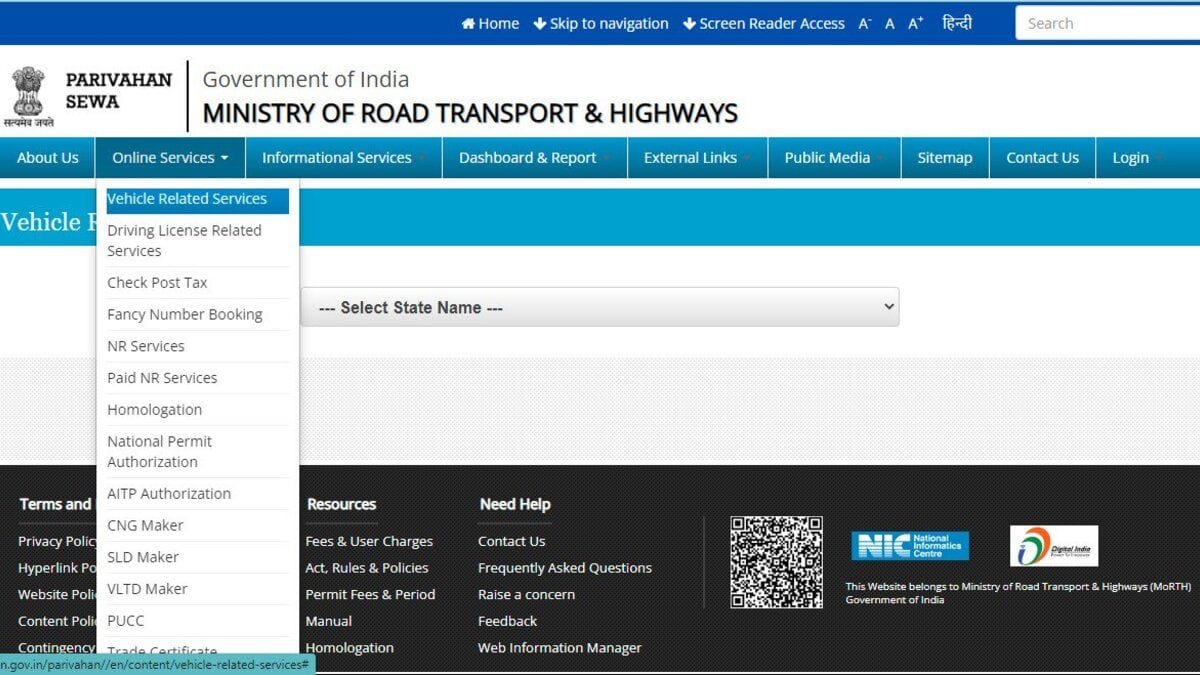
Task: Increase font size with A+ button
Action: click(x=915, y=23)
